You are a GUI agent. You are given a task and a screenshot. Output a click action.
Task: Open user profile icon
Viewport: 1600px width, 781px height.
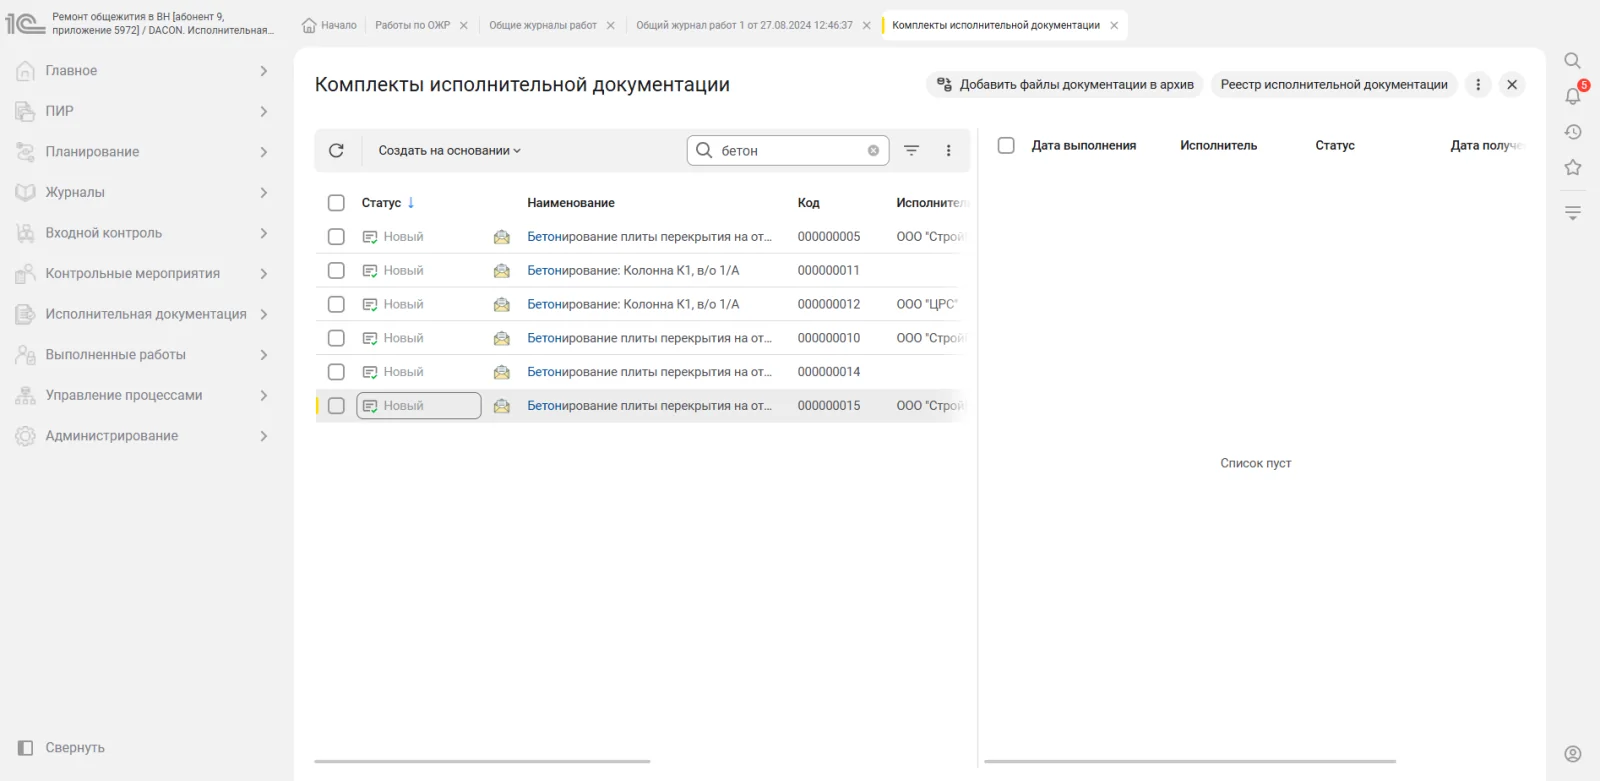click(1573, 754)
